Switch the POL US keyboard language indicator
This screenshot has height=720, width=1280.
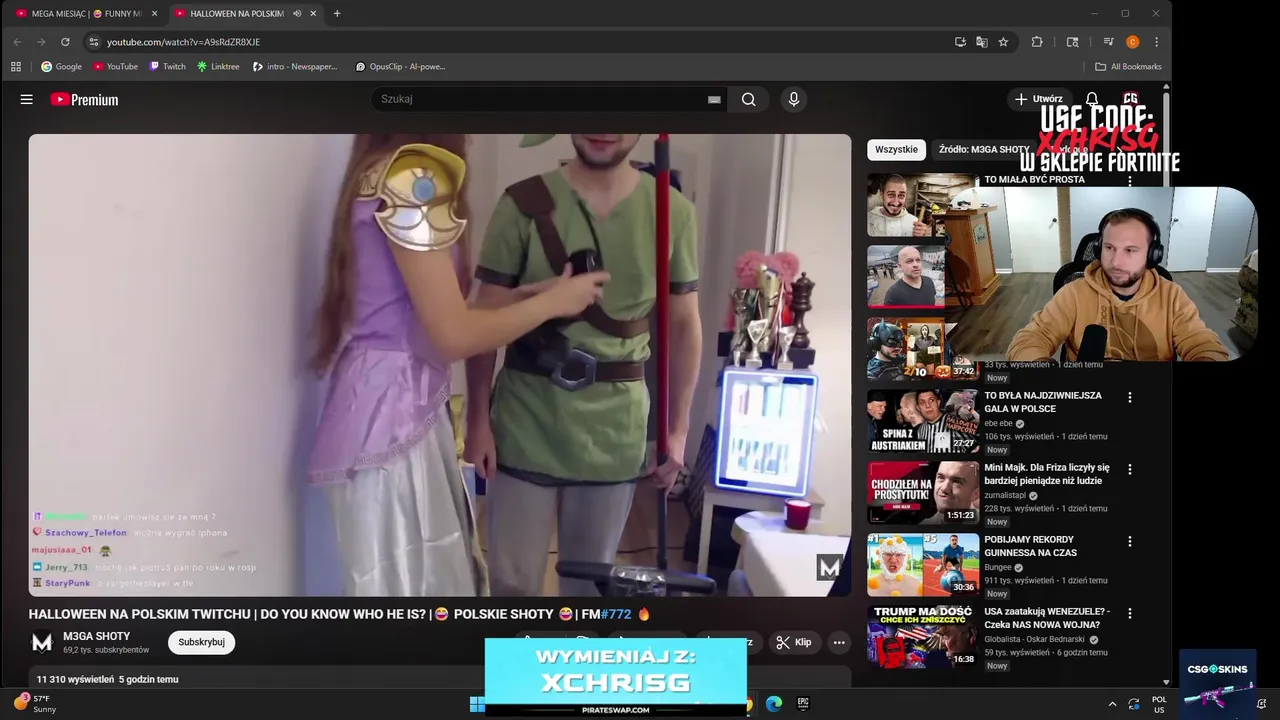[x=1159, y=704]
